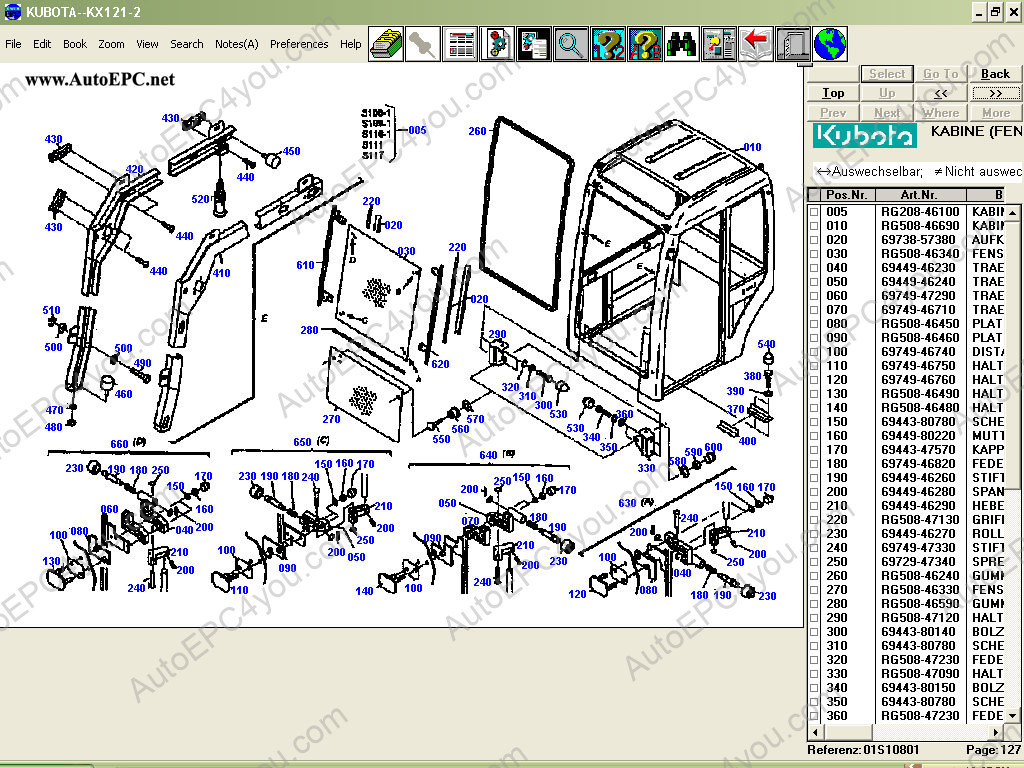Image resolution: width=1024 pixels, height=768 pixels.
Task: Select checkbox for position 100 row
Action: pyautogui.click(x=814, y=352)
